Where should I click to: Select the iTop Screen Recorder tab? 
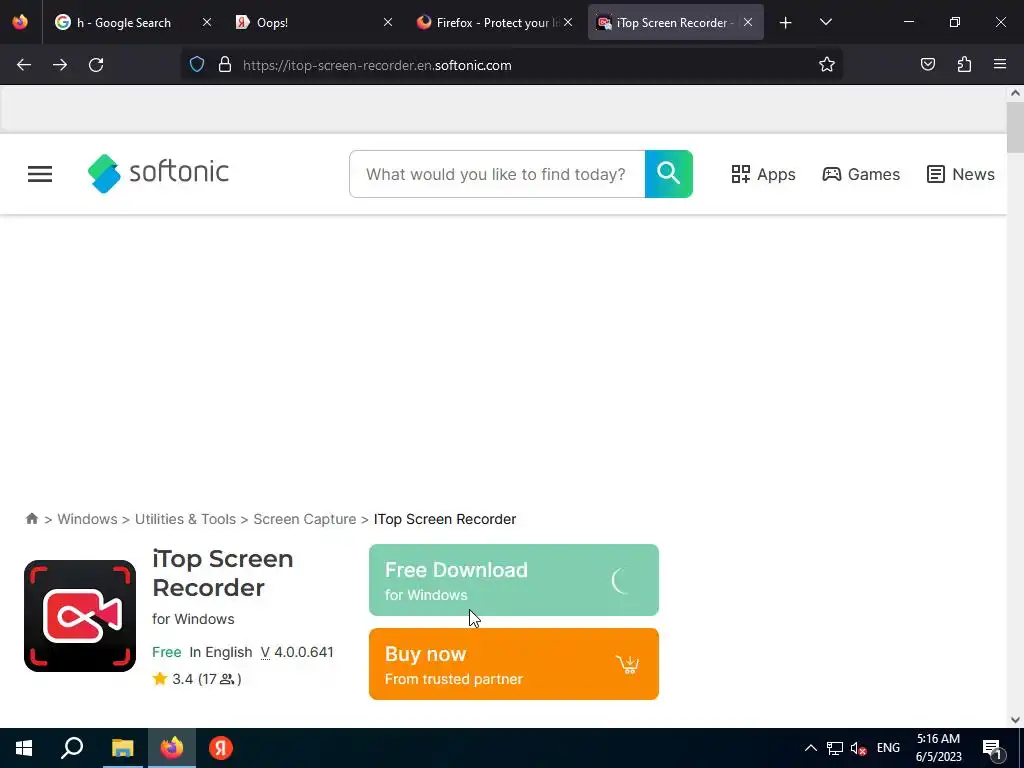(675, 22)
